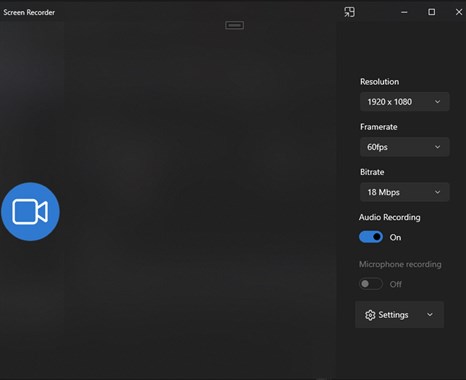This screenshot has width=466, height=380.
Task: Click the chevron arrow in Bitrate box
Action: [x=437, y=192]
